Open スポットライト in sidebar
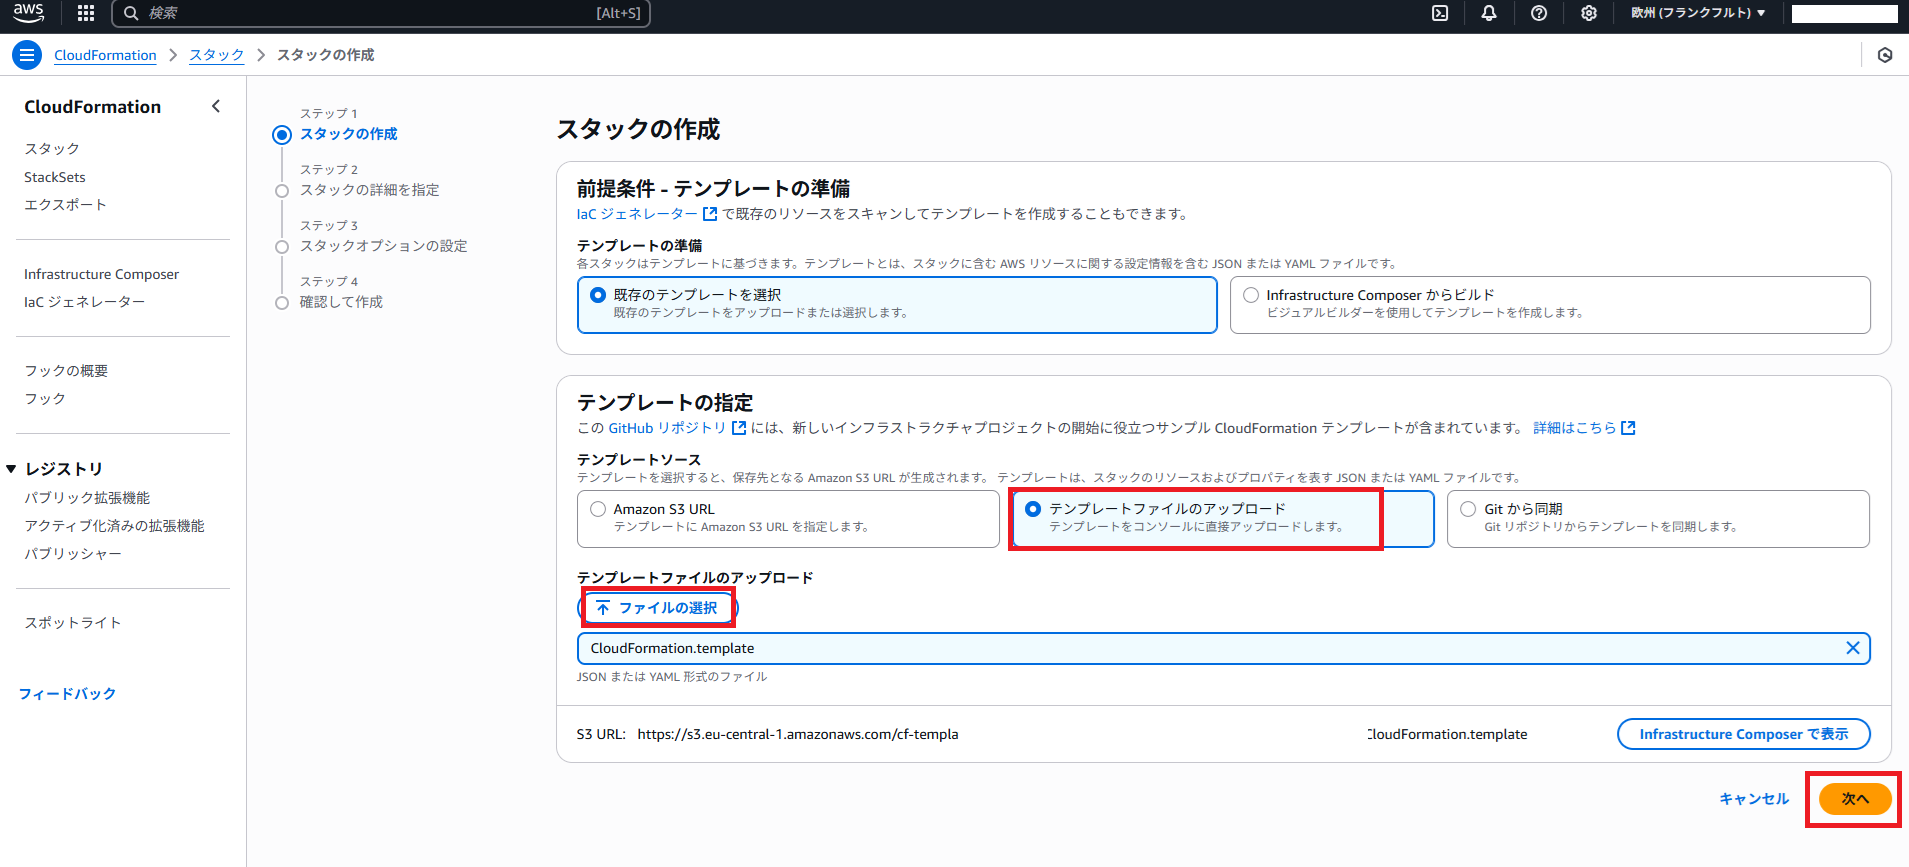1909x867 pixels. (x=73, y=623)
